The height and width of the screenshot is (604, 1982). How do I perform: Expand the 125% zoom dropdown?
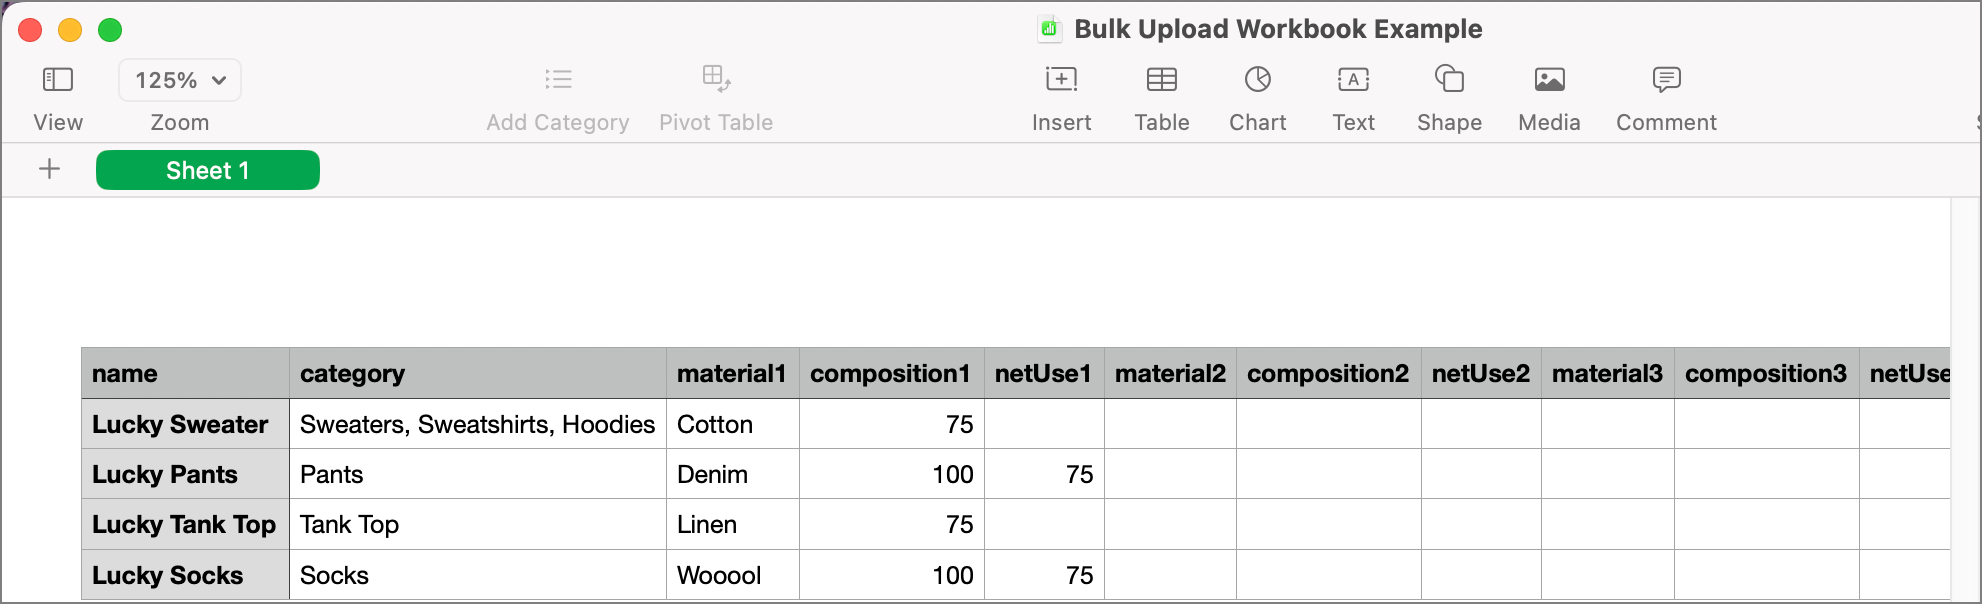[180, 80]
